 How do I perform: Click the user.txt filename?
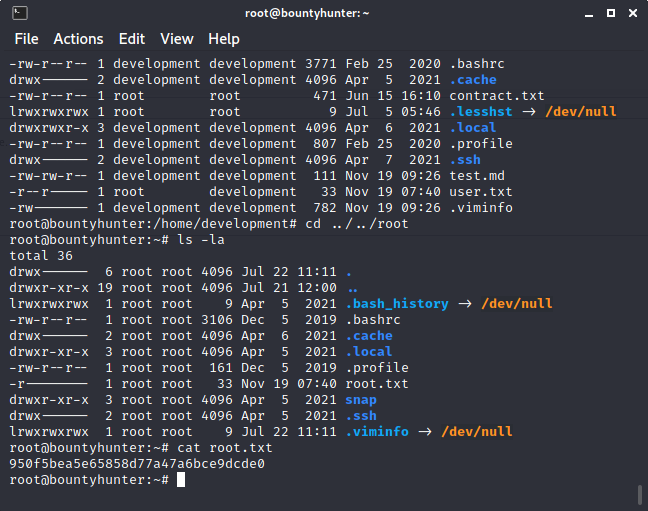pyautogui.click(x=481, y=192)
